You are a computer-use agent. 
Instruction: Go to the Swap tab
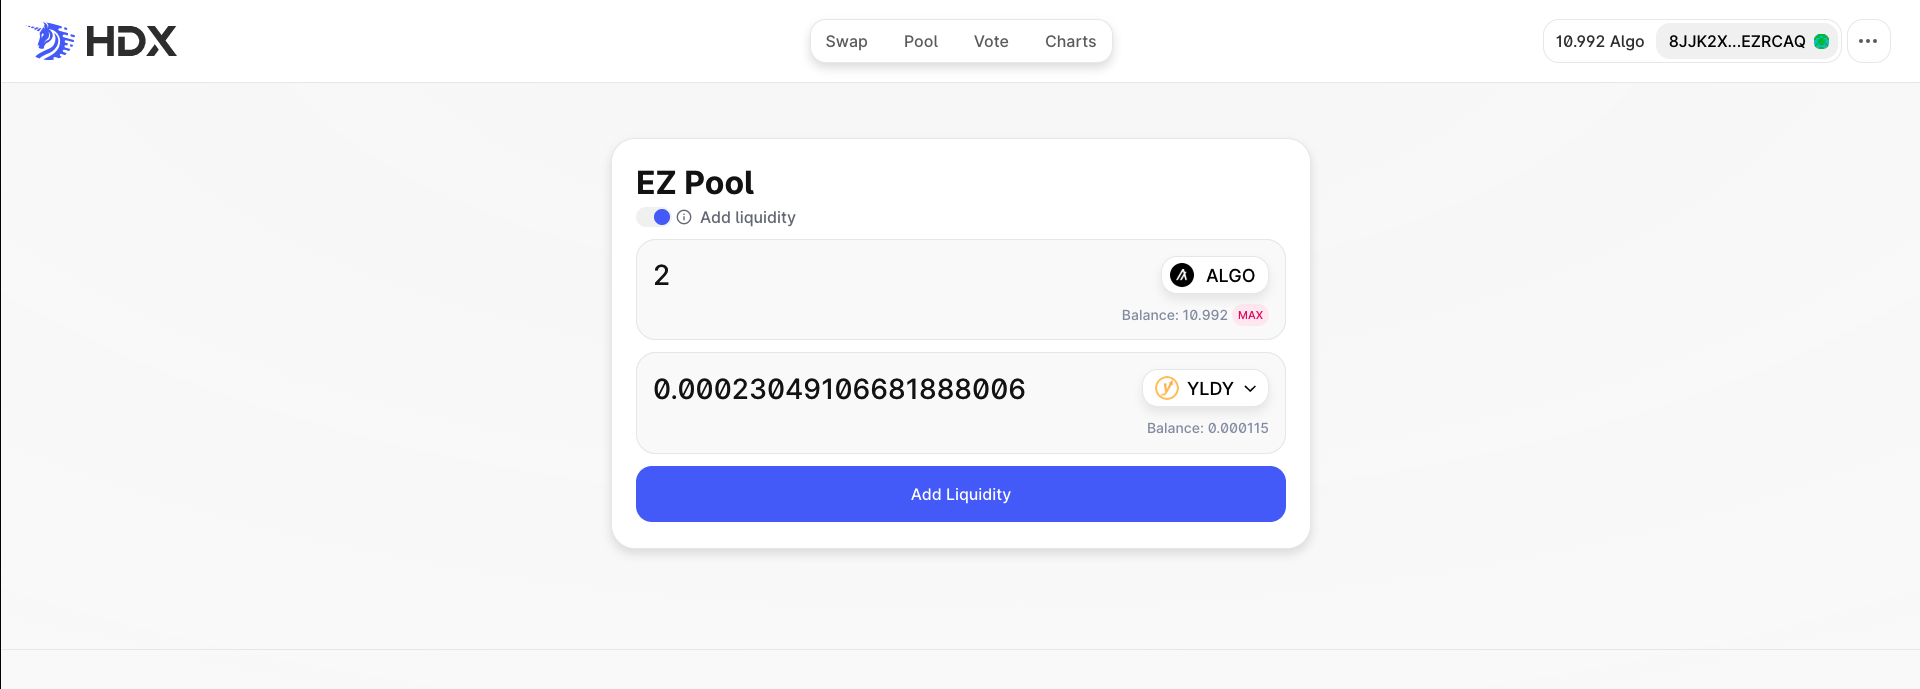(846, 41)
